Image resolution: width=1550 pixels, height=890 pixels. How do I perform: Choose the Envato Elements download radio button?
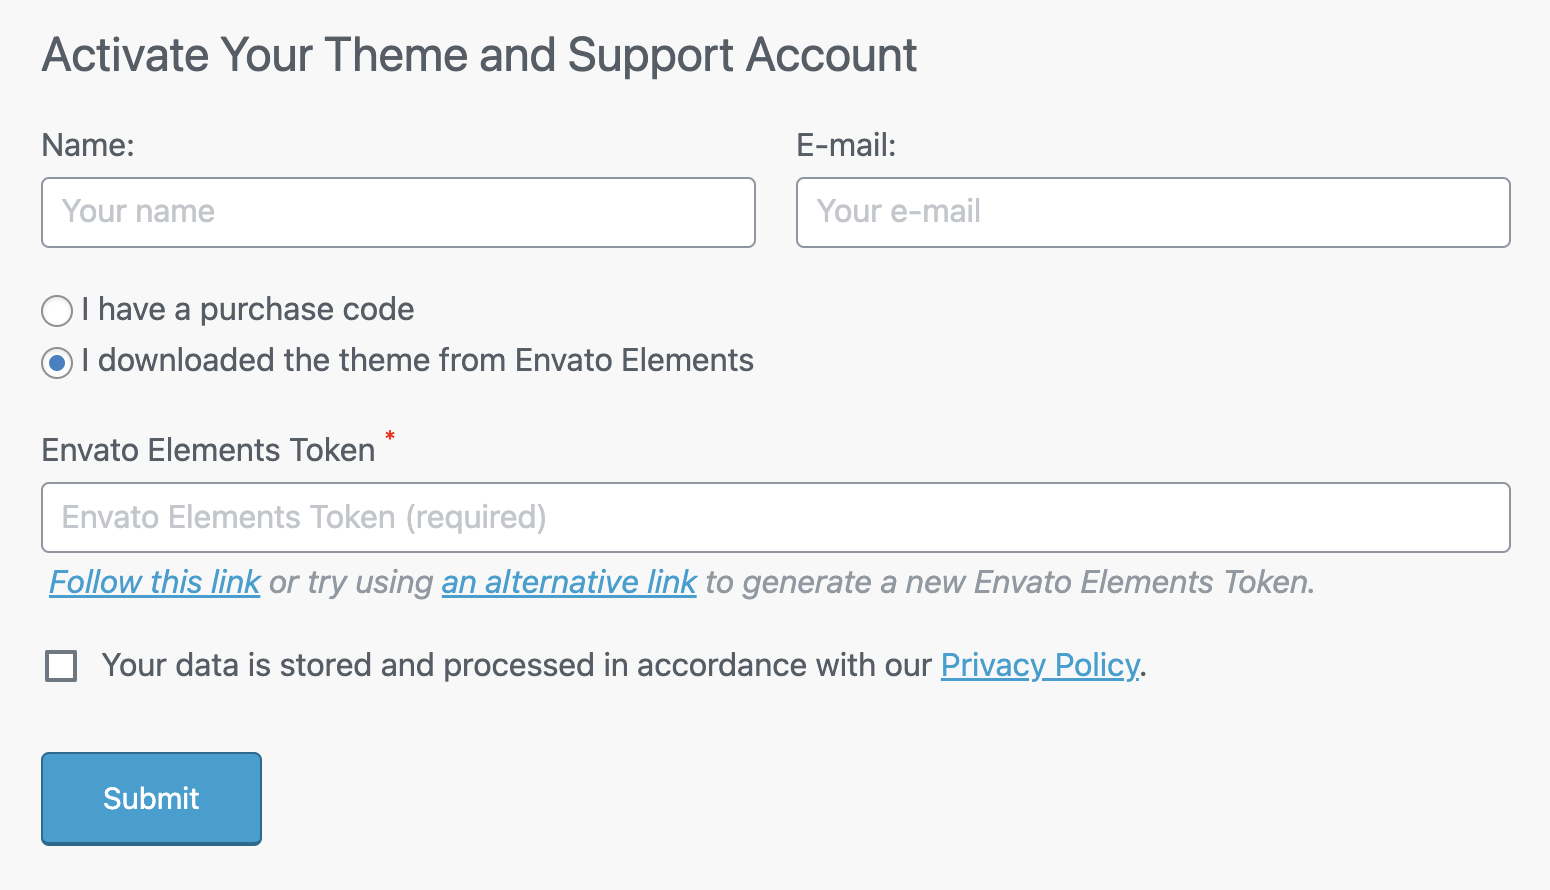(57, 362)
